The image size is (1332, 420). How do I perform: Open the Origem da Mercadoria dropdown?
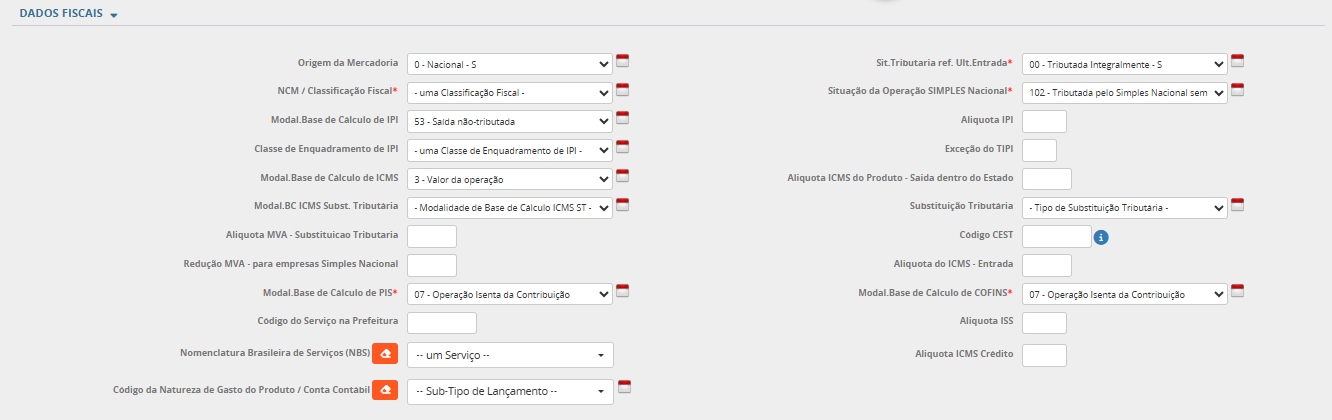(x=509, y=64)
